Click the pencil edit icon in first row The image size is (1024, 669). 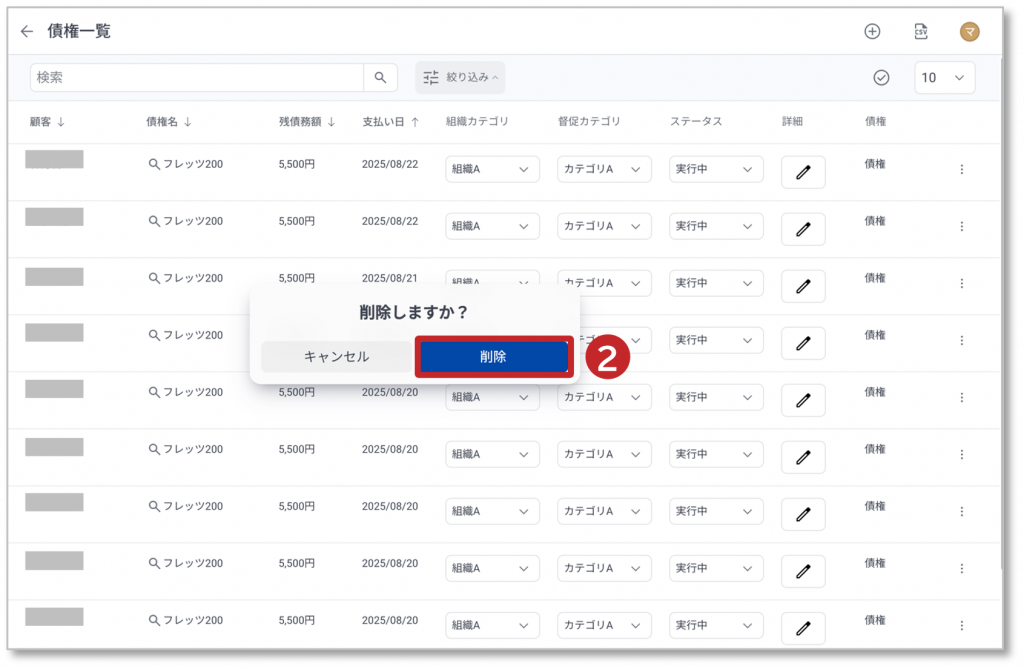(x=802, y=172)
